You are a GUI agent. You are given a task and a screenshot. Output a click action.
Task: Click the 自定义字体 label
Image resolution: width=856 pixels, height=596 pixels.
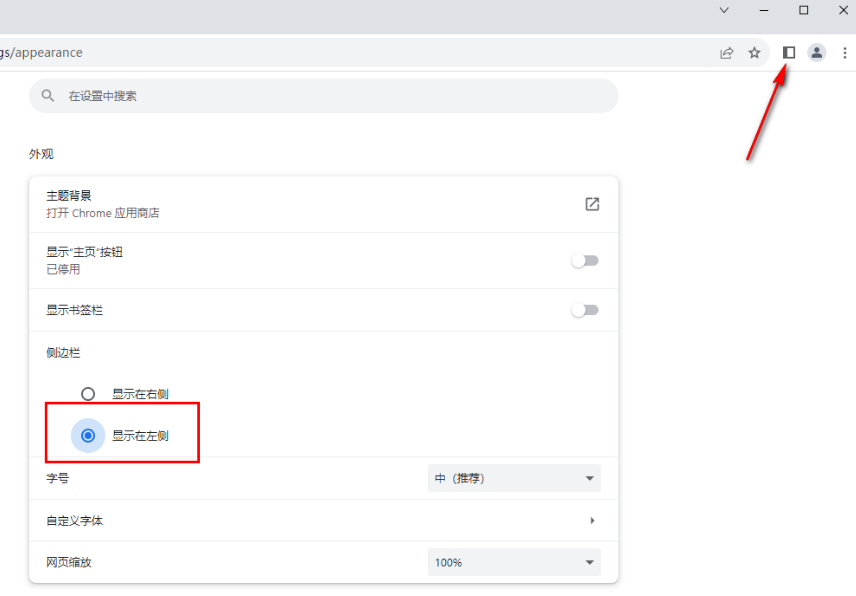(75, 521)
